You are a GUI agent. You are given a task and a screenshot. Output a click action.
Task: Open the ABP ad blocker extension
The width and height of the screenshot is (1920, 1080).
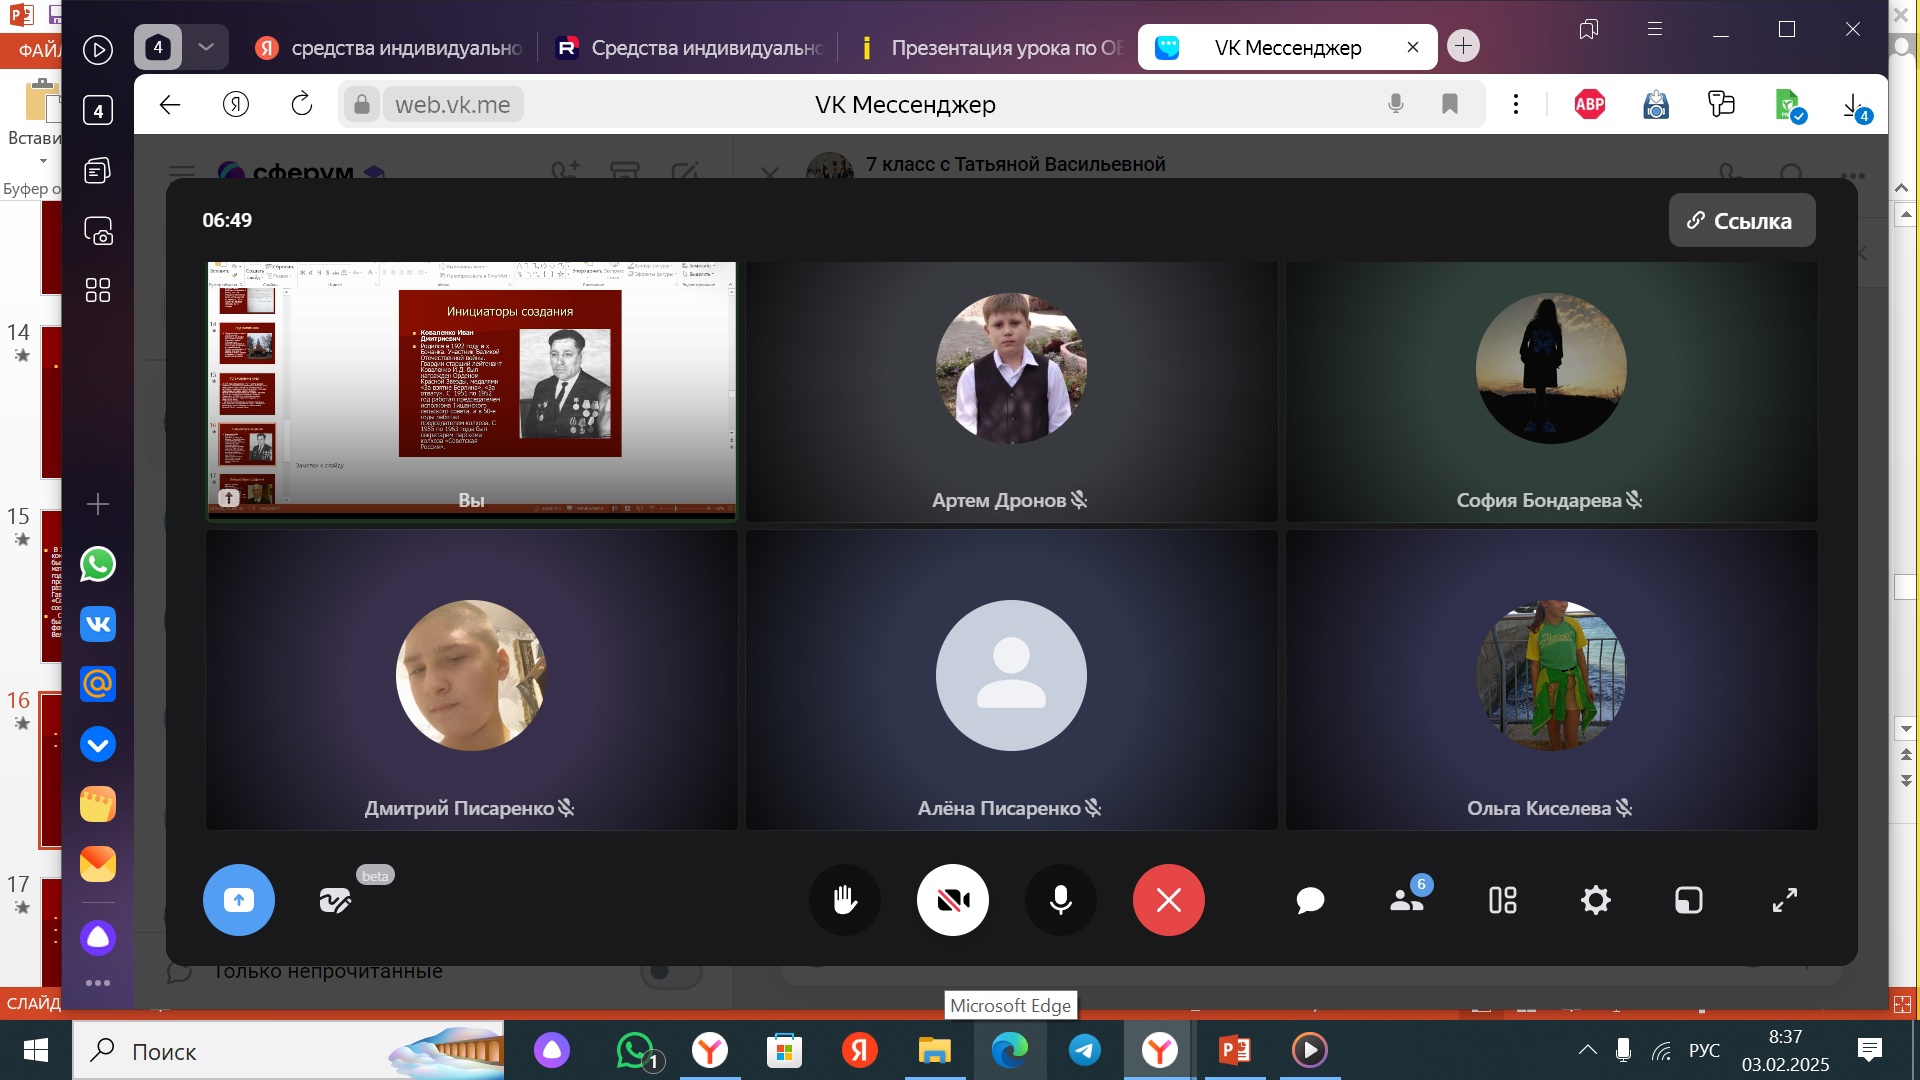[1590, 104]
